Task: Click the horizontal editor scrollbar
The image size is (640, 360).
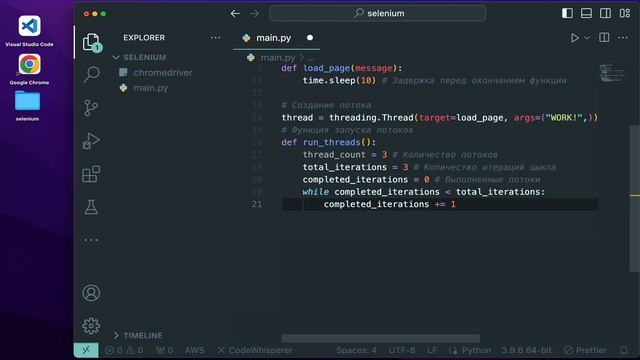Action: (380, 338)
